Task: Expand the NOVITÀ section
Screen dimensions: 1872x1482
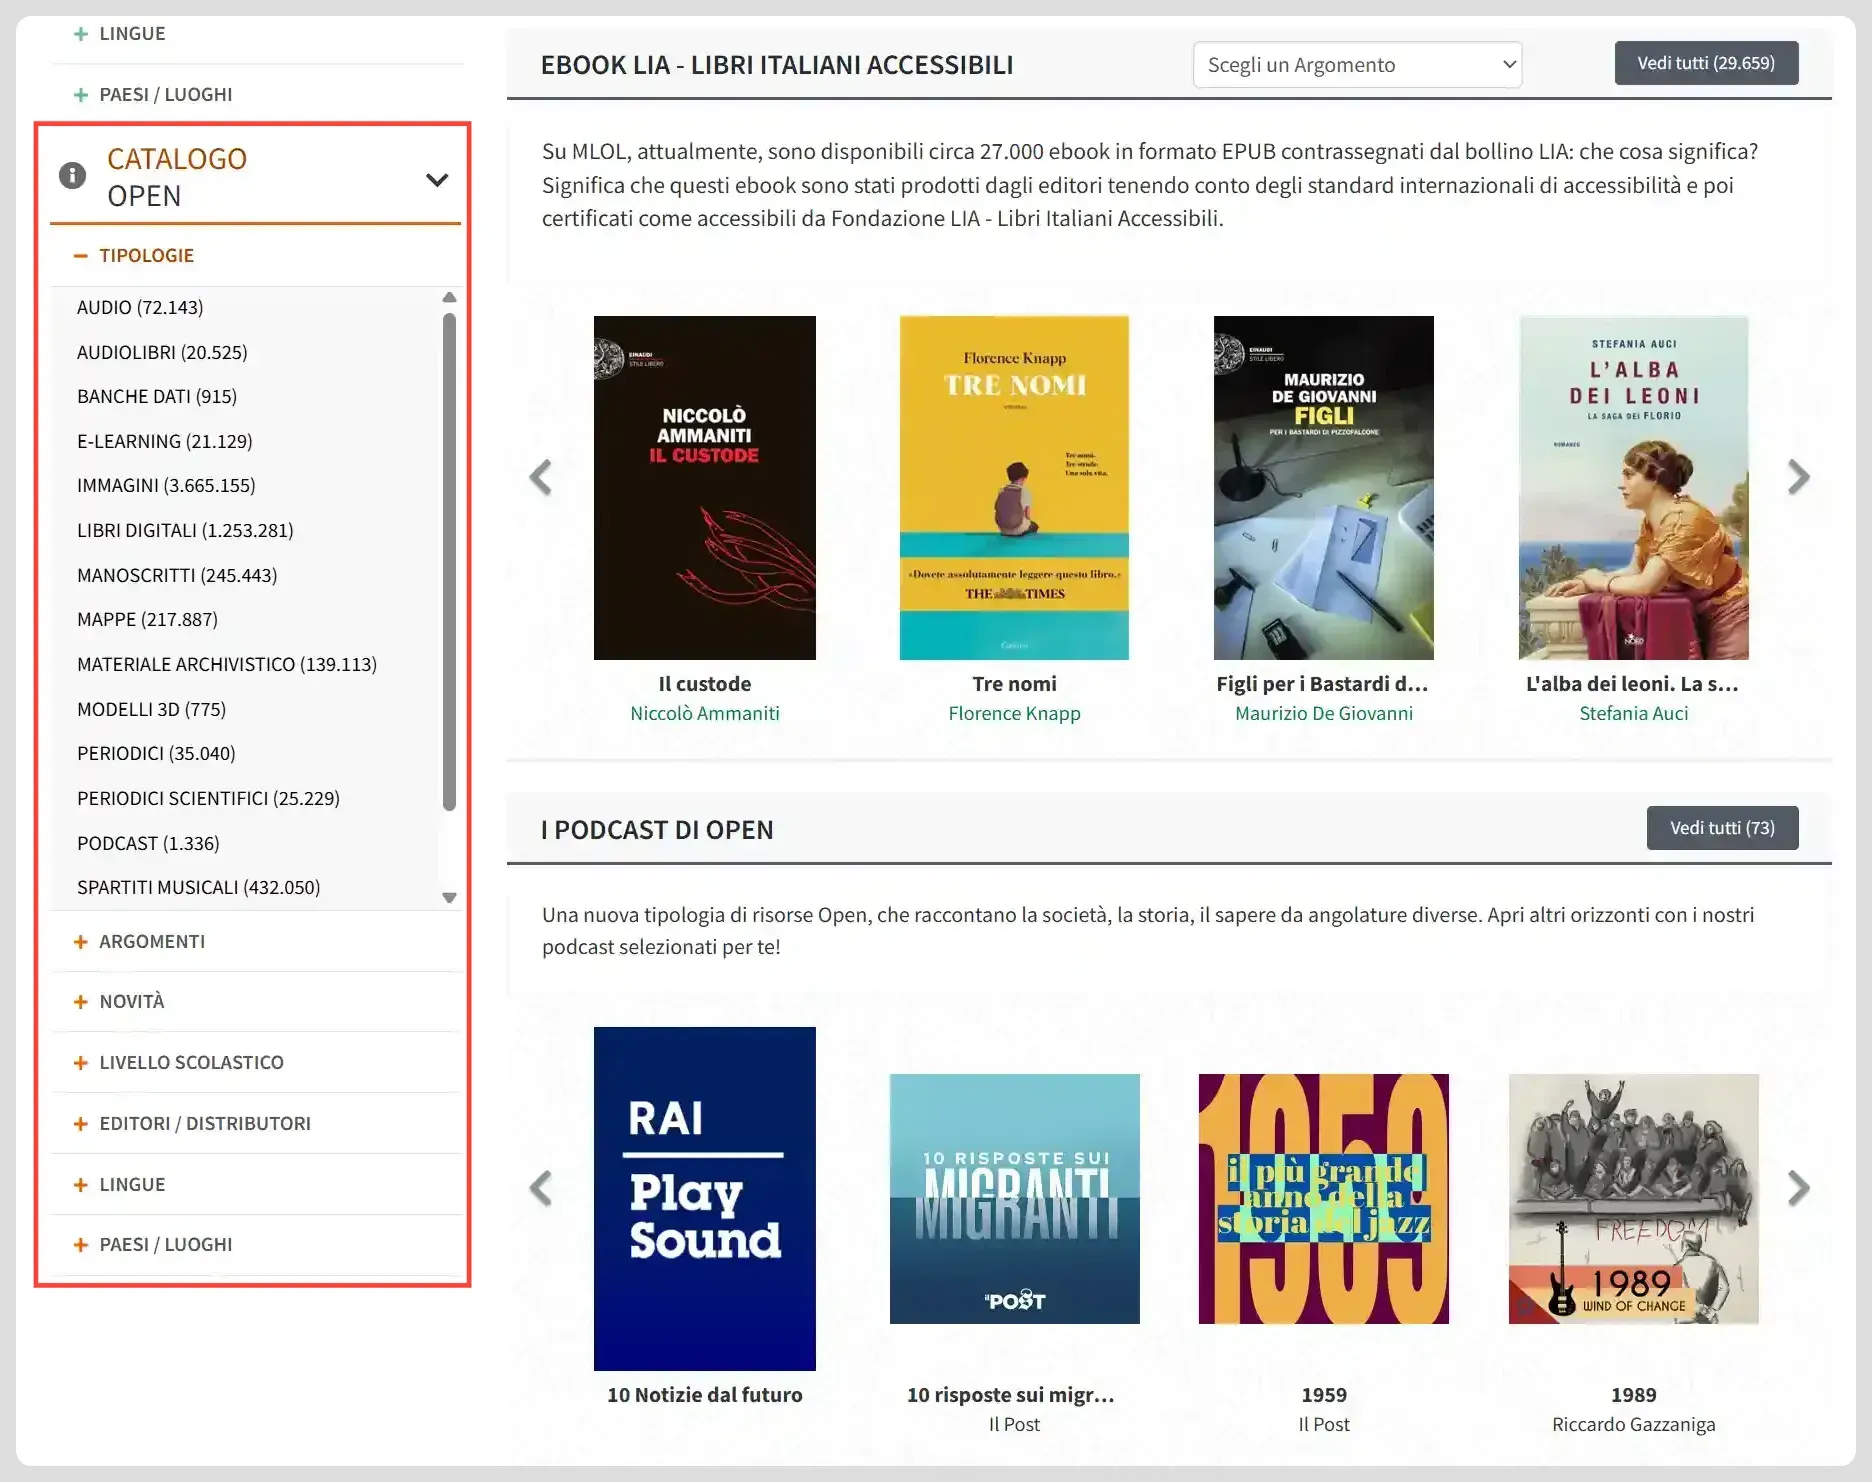Action: 81,1001
